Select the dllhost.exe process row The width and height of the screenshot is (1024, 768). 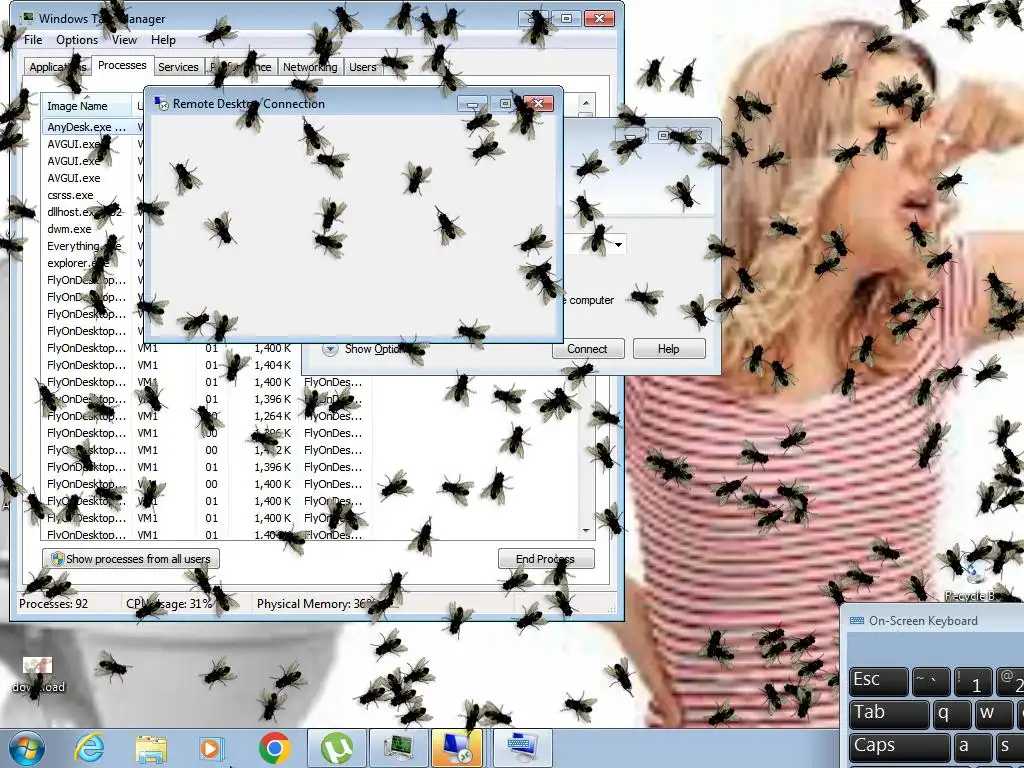(93, 212)
